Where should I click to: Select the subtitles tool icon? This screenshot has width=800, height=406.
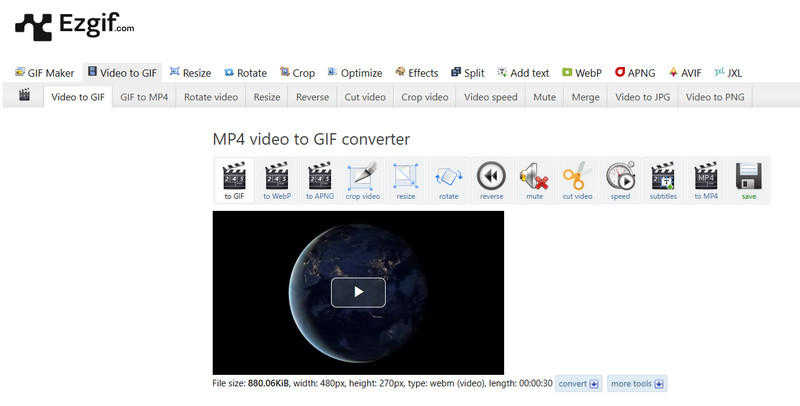663,181
